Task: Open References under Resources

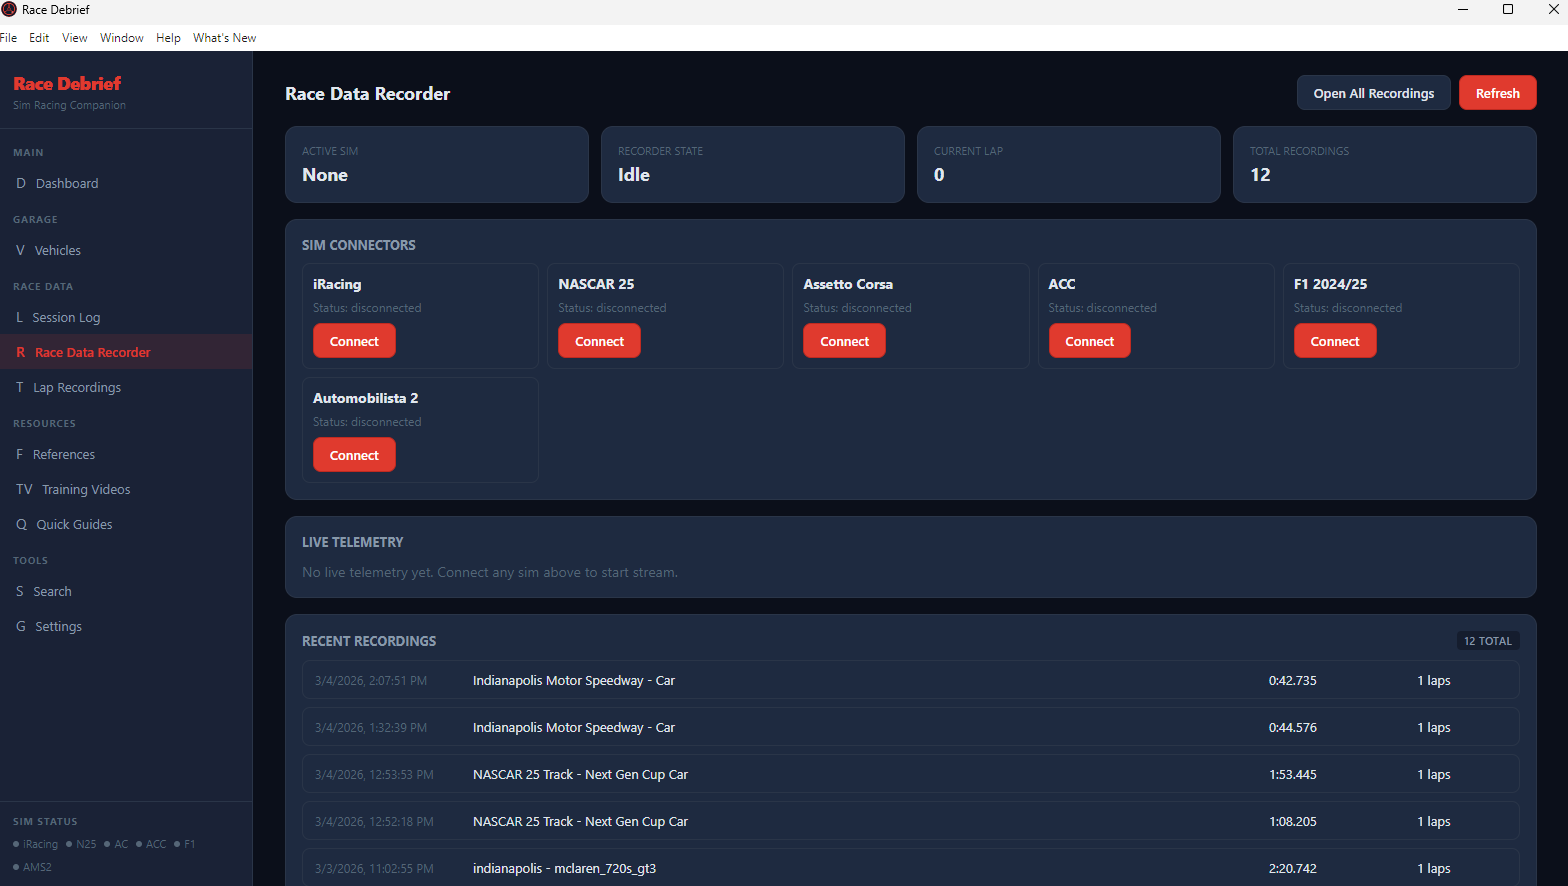Action: [126, 454]
